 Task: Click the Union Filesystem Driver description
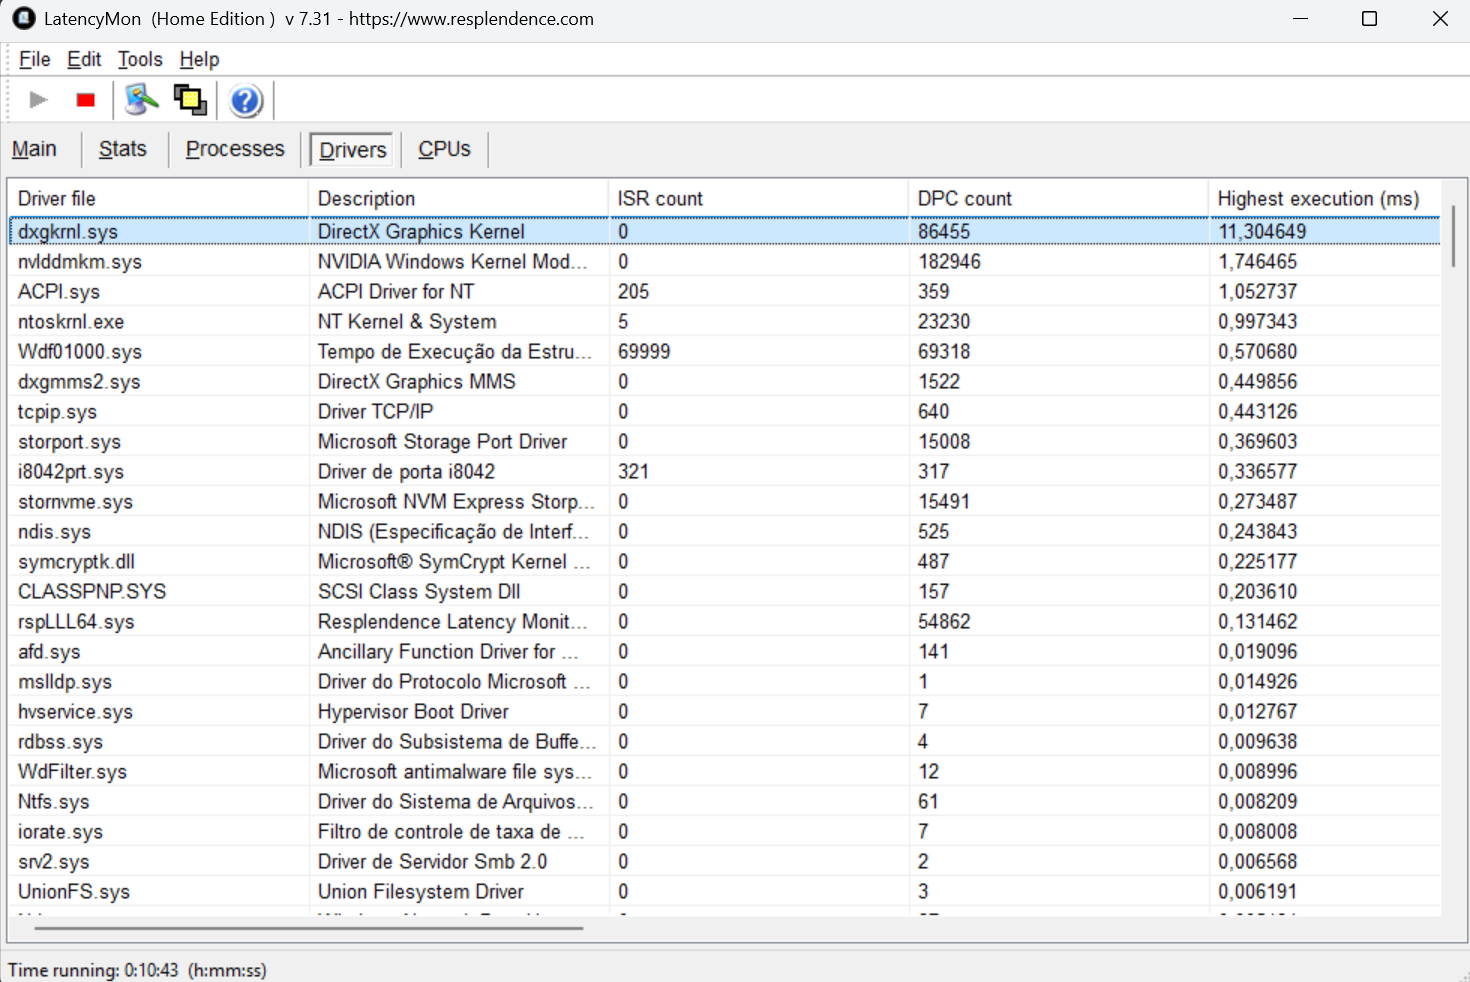click(x=421, y=891)
